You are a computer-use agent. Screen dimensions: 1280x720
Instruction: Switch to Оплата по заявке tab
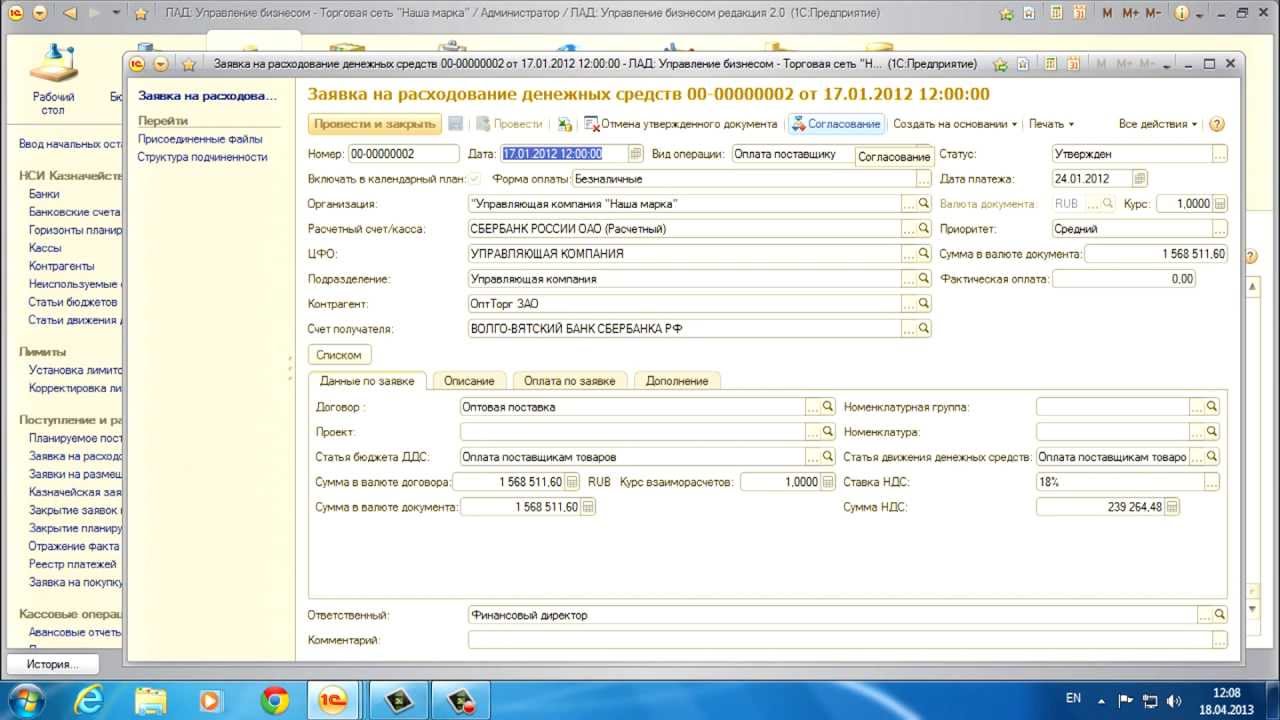pos(570,381)
